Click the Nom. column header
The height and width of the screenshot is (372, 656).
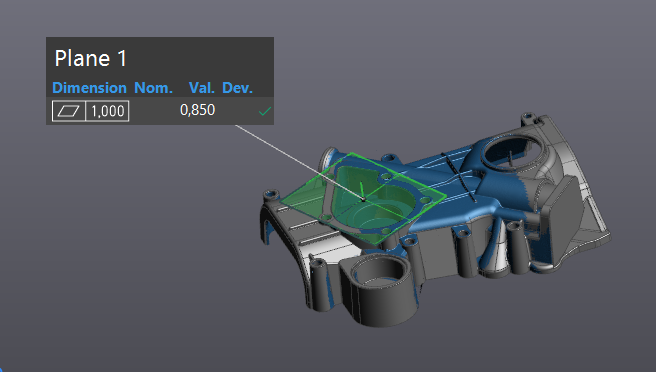coord(153,88)
